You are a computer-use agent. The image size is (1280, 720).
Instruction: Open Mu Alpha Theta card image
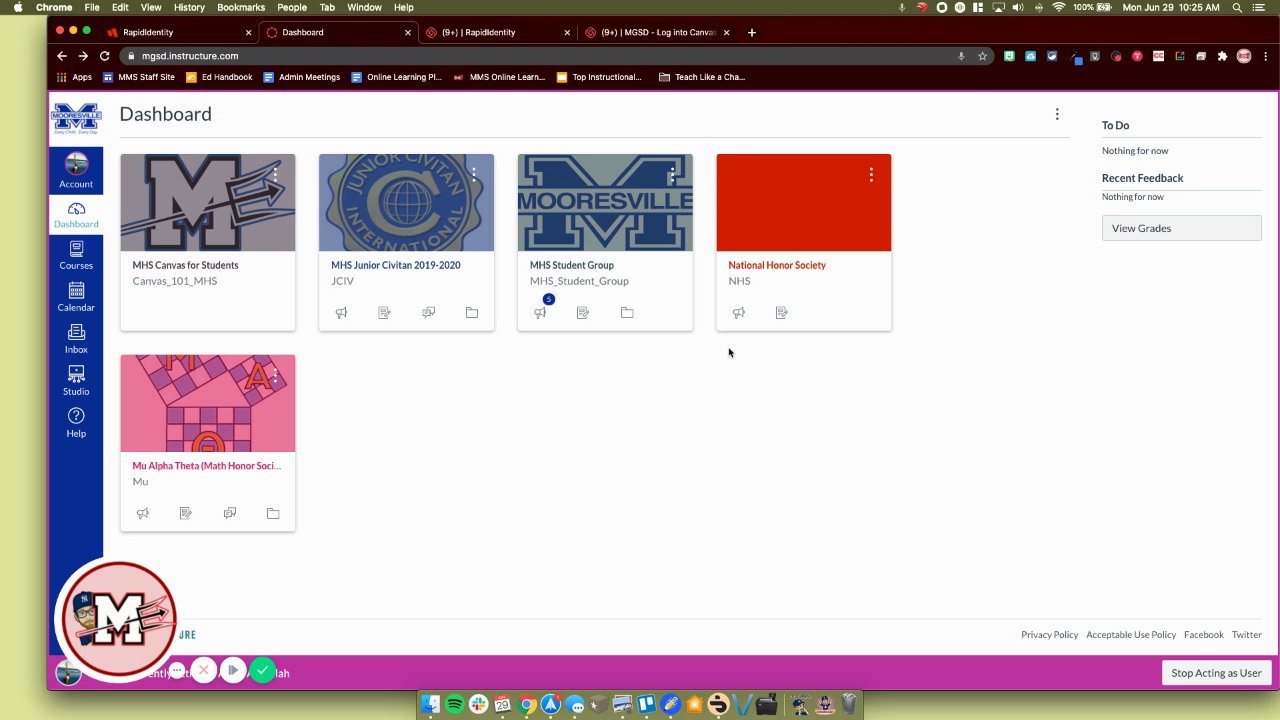[x=208, y=403]
